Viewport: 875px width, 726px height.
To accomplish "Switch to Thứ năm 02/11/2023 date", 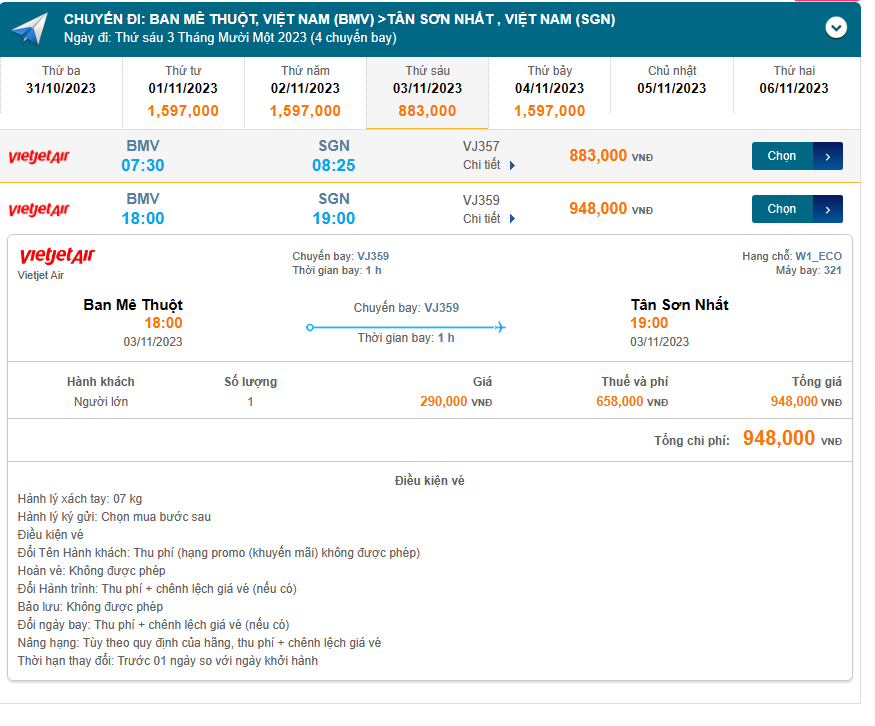I will pos(305,91).
